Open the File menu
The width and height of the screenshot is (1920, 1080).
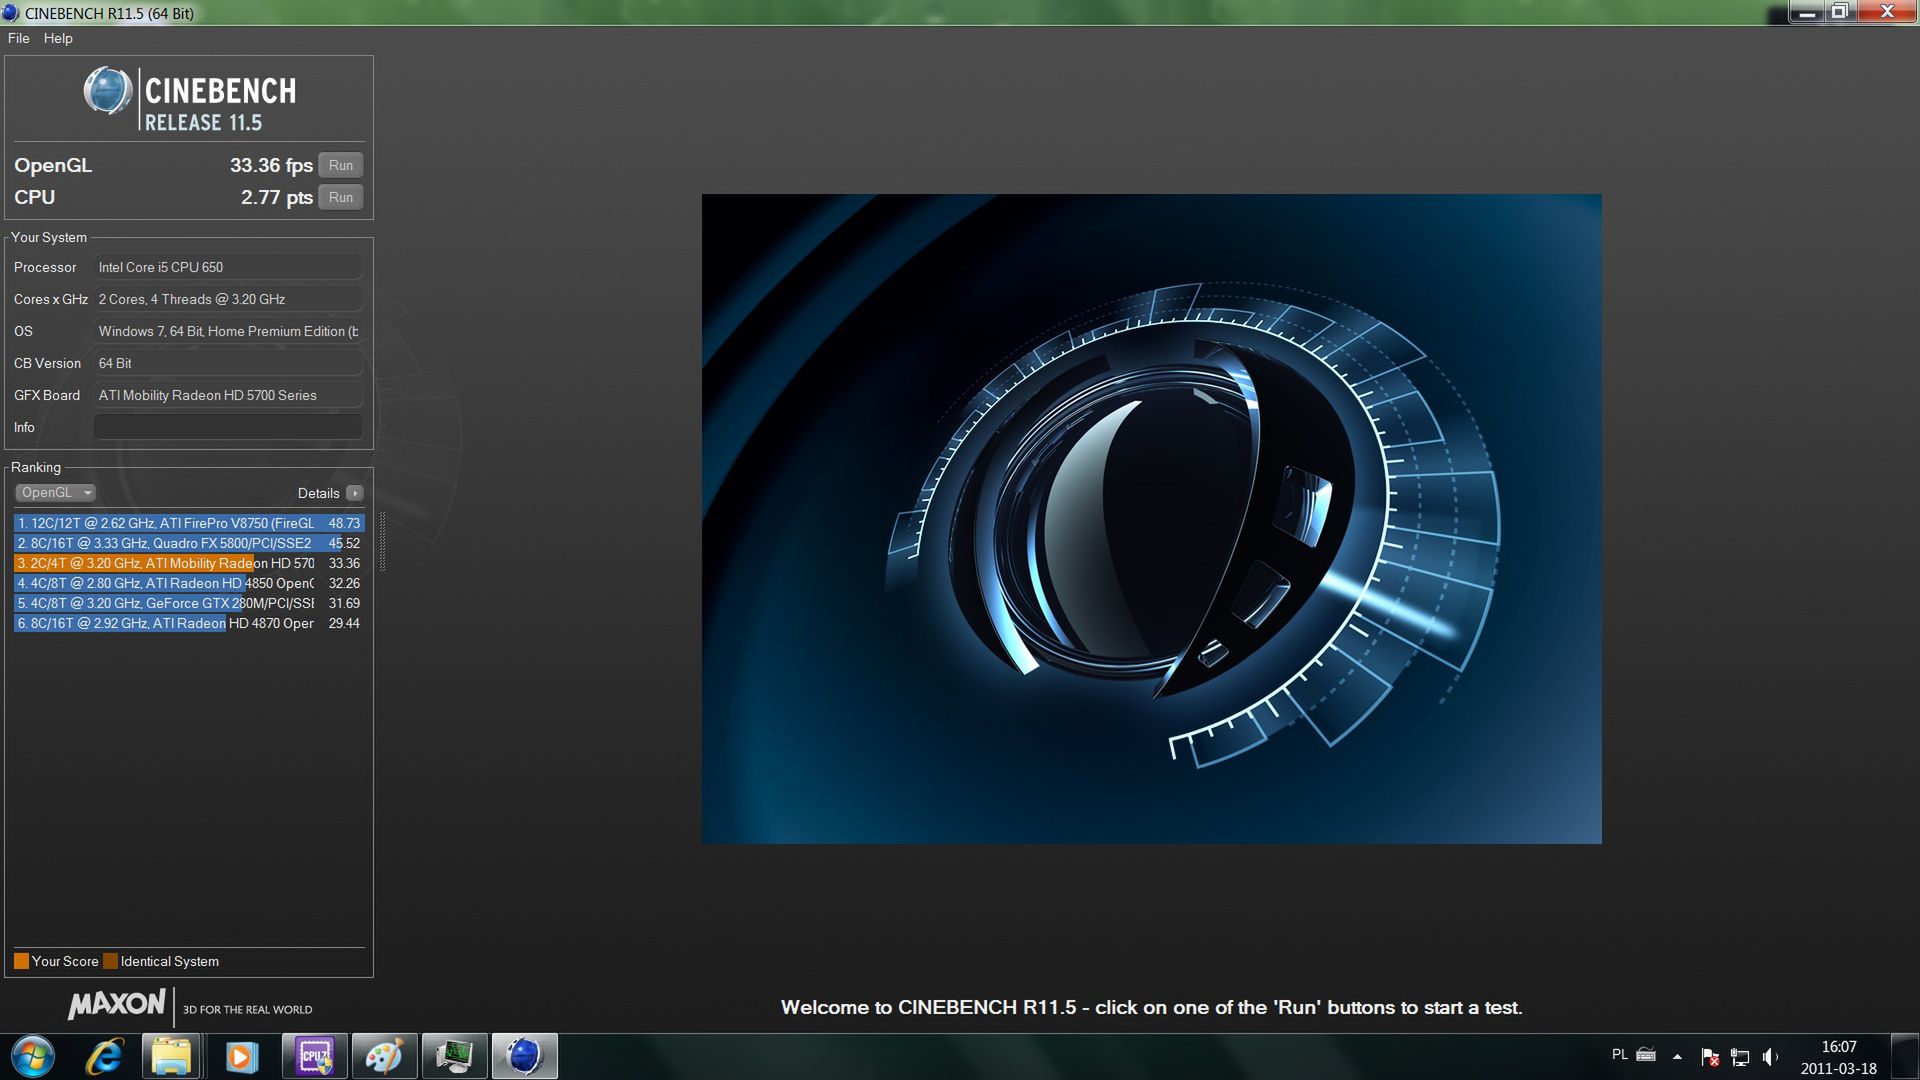(x=18, y=38)
